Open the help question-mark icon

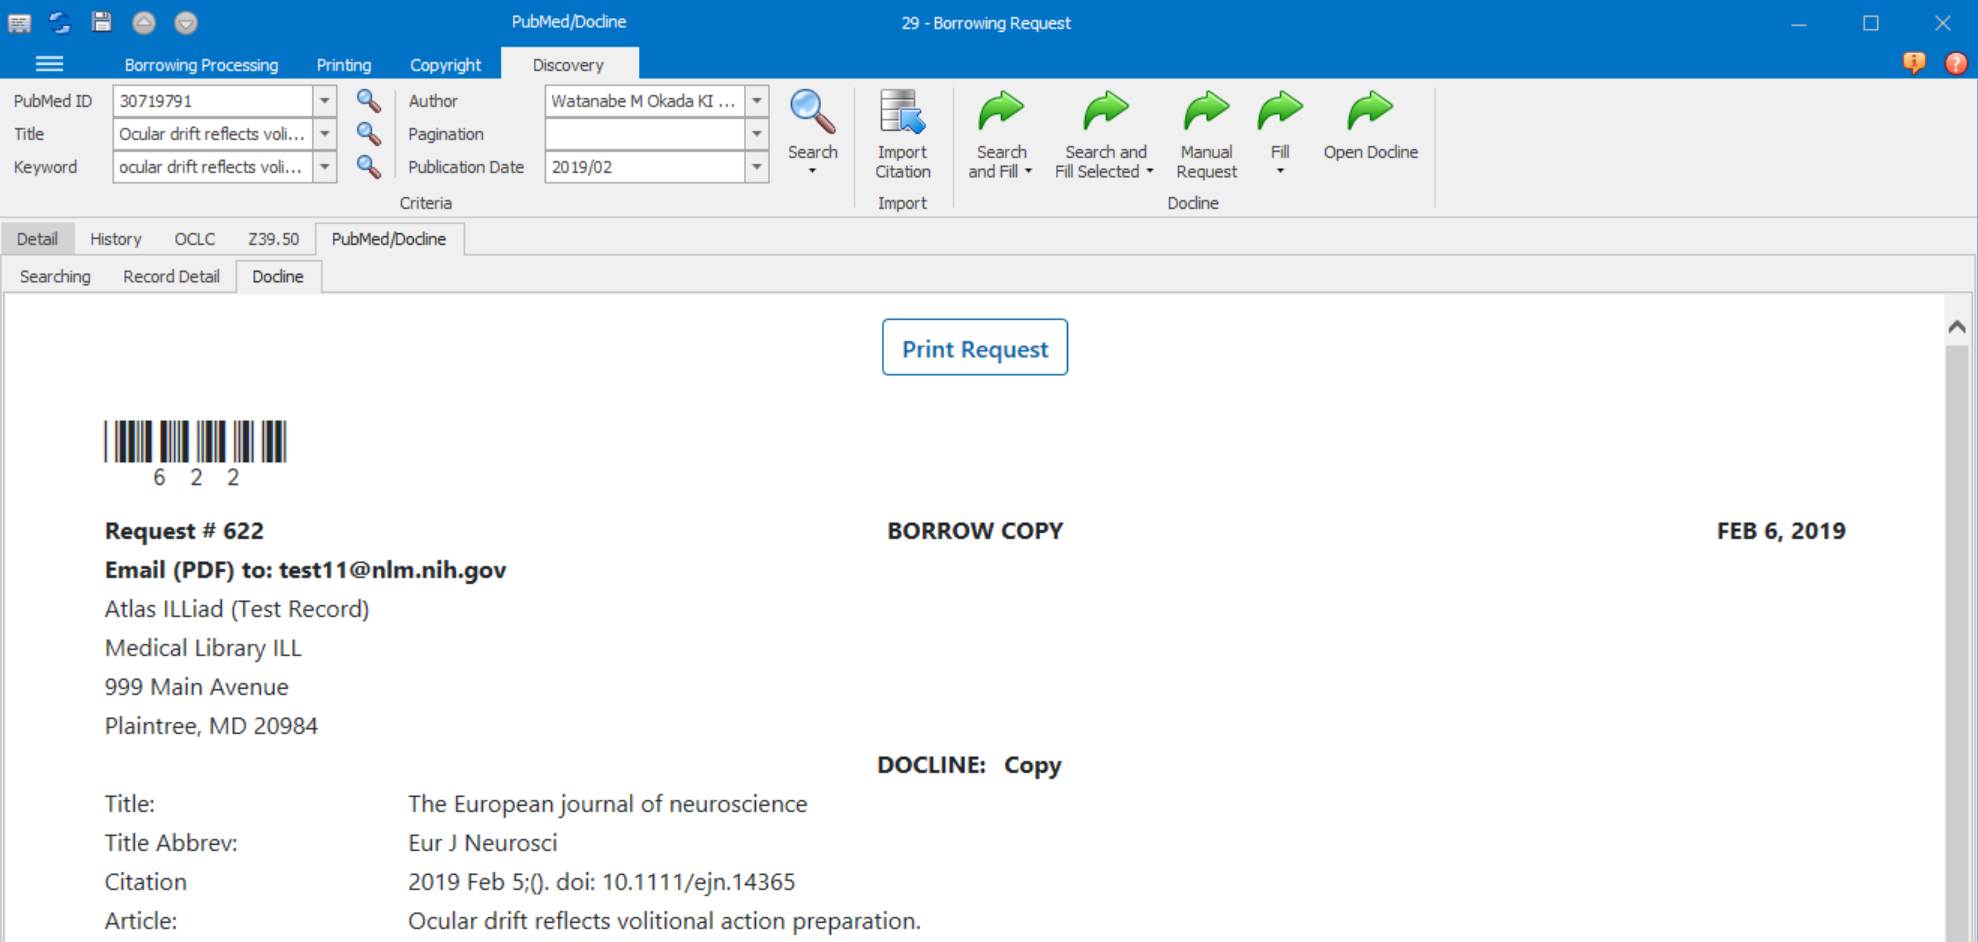coord(1954,63)
